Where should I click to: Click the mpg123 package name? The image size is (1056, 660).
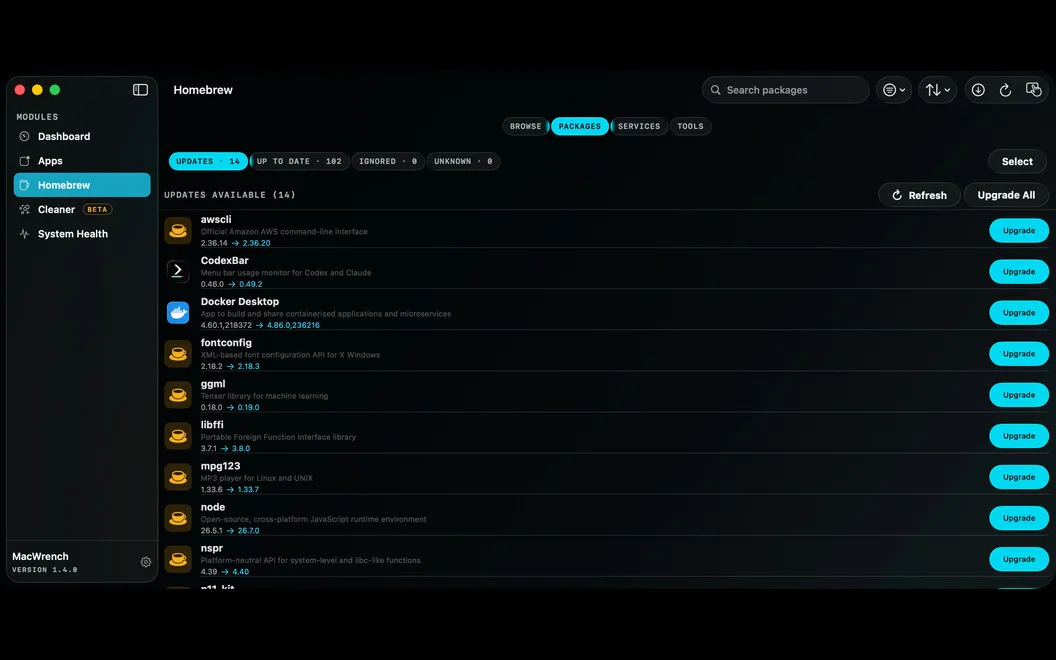coord(220,466)
